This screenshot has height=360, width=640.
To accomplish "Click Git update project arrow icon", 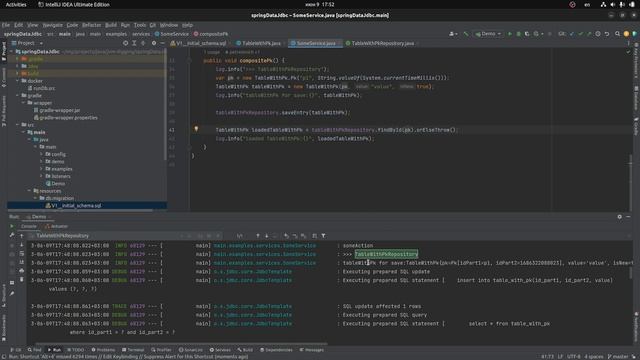I will pos(572,34).
